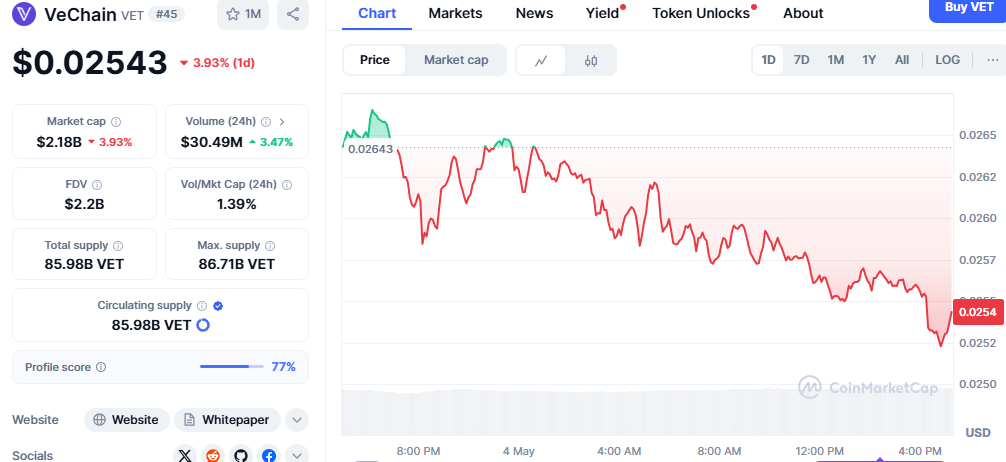Open the X (Twitter) social link
1006x462 pixels.
coord(184,455)
